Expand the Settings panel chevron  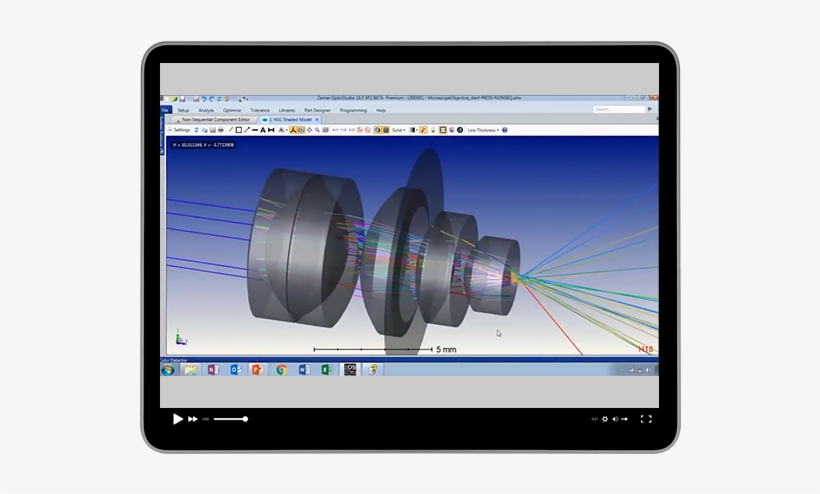[x=170, y=130]
